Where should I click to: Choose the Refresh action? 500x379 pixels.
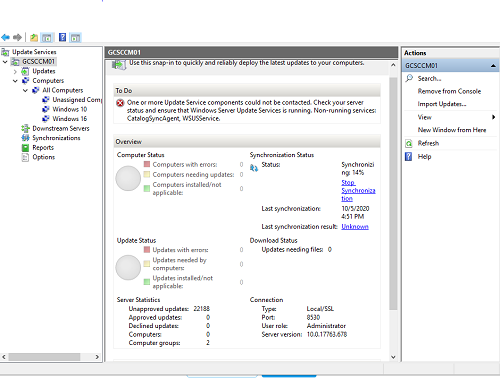click(428, 143)
